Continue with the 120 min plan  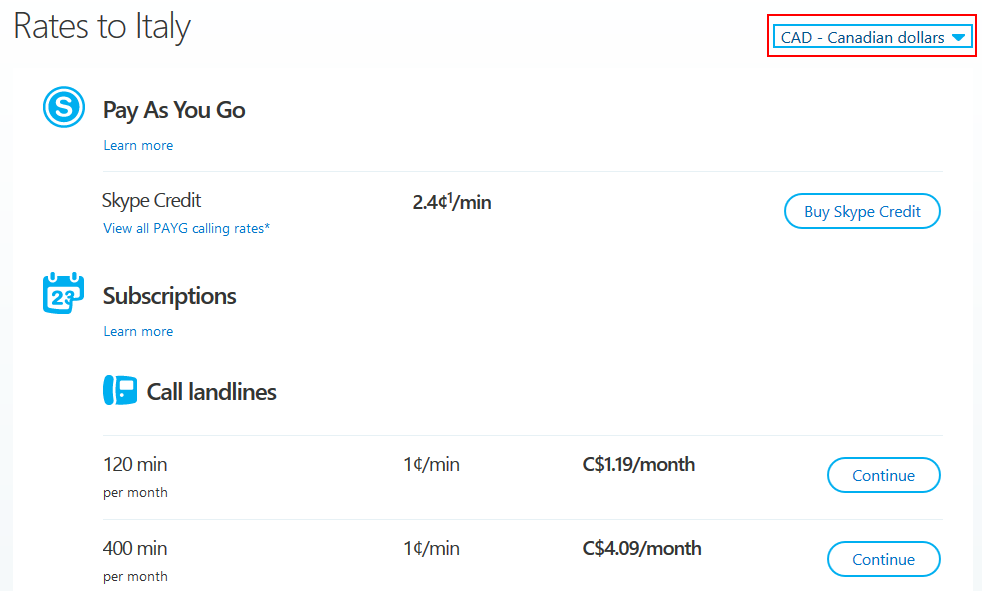click(x=883, y=476)
